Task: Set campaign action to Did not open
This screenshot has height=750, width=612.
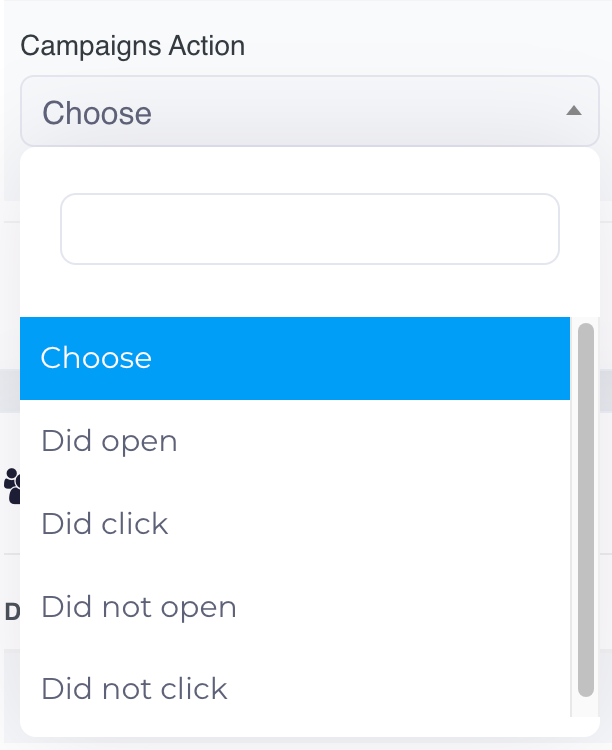Action: (139, 607)
